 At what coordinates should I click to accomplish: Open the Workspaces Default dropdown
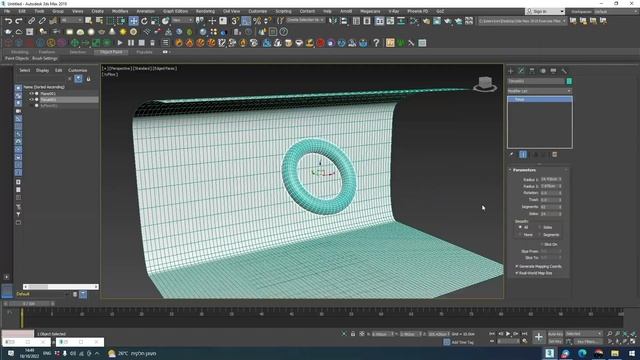point(616,11)
